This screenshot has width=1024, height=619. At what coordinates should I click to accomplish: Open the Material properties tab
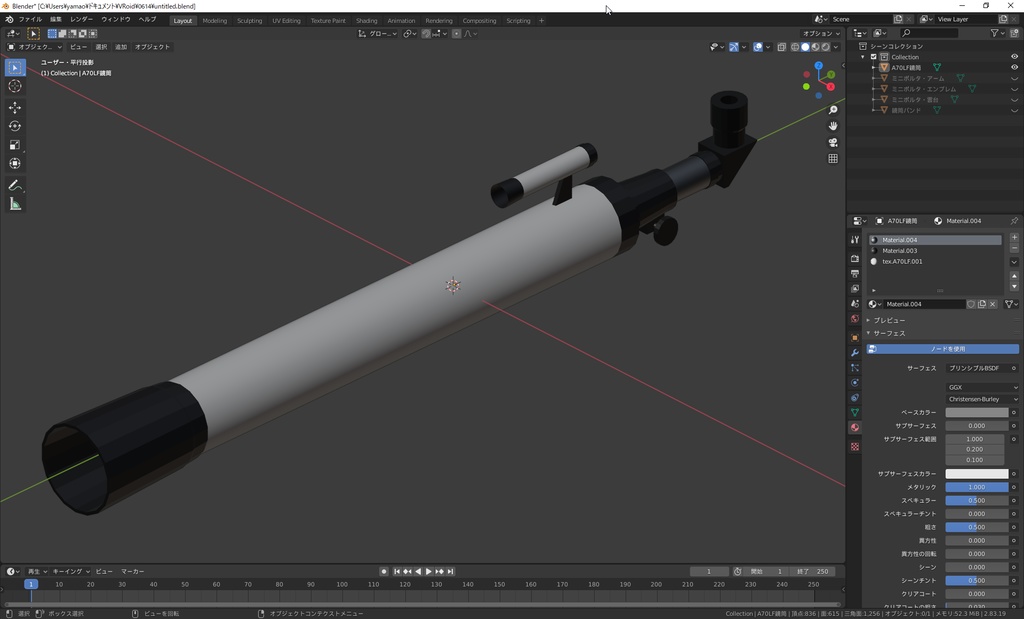(x=855, y=428)
